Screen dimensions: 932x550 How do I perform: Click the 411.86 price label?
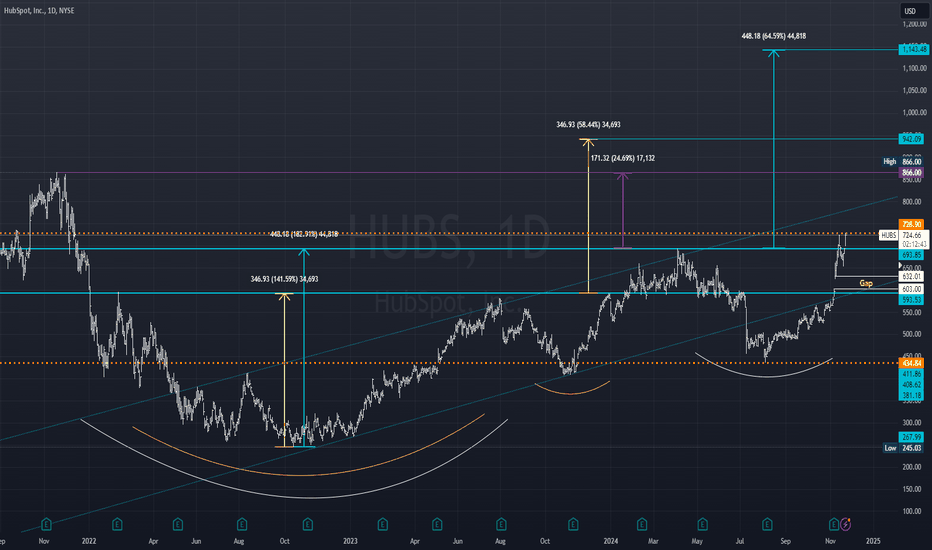point(911,374)
